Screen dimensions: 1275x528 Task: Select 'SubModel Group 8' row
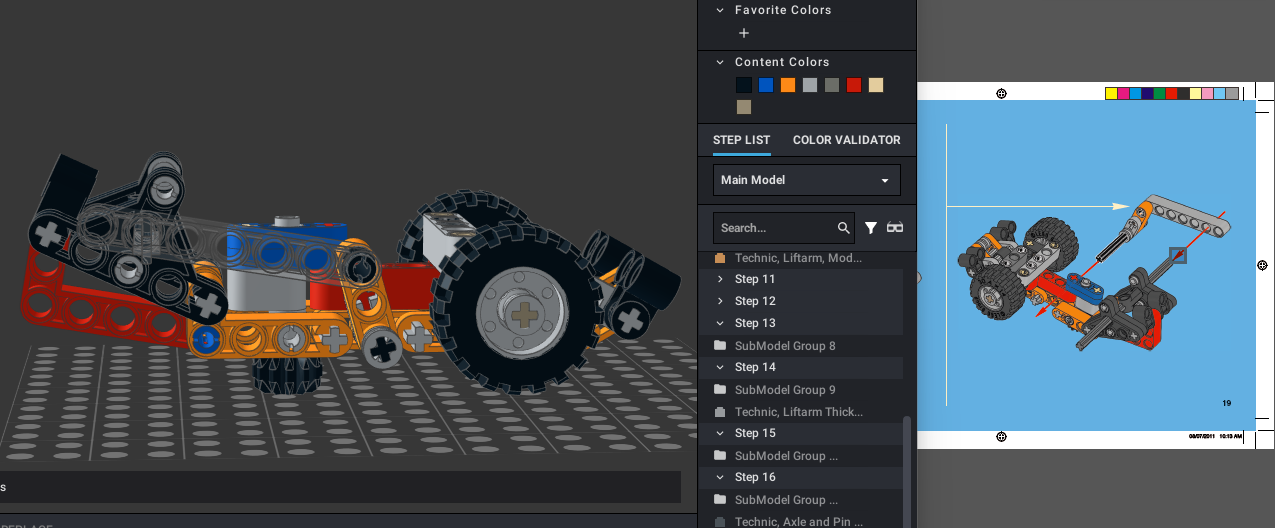pyautogui.click(x=800, y=346)
